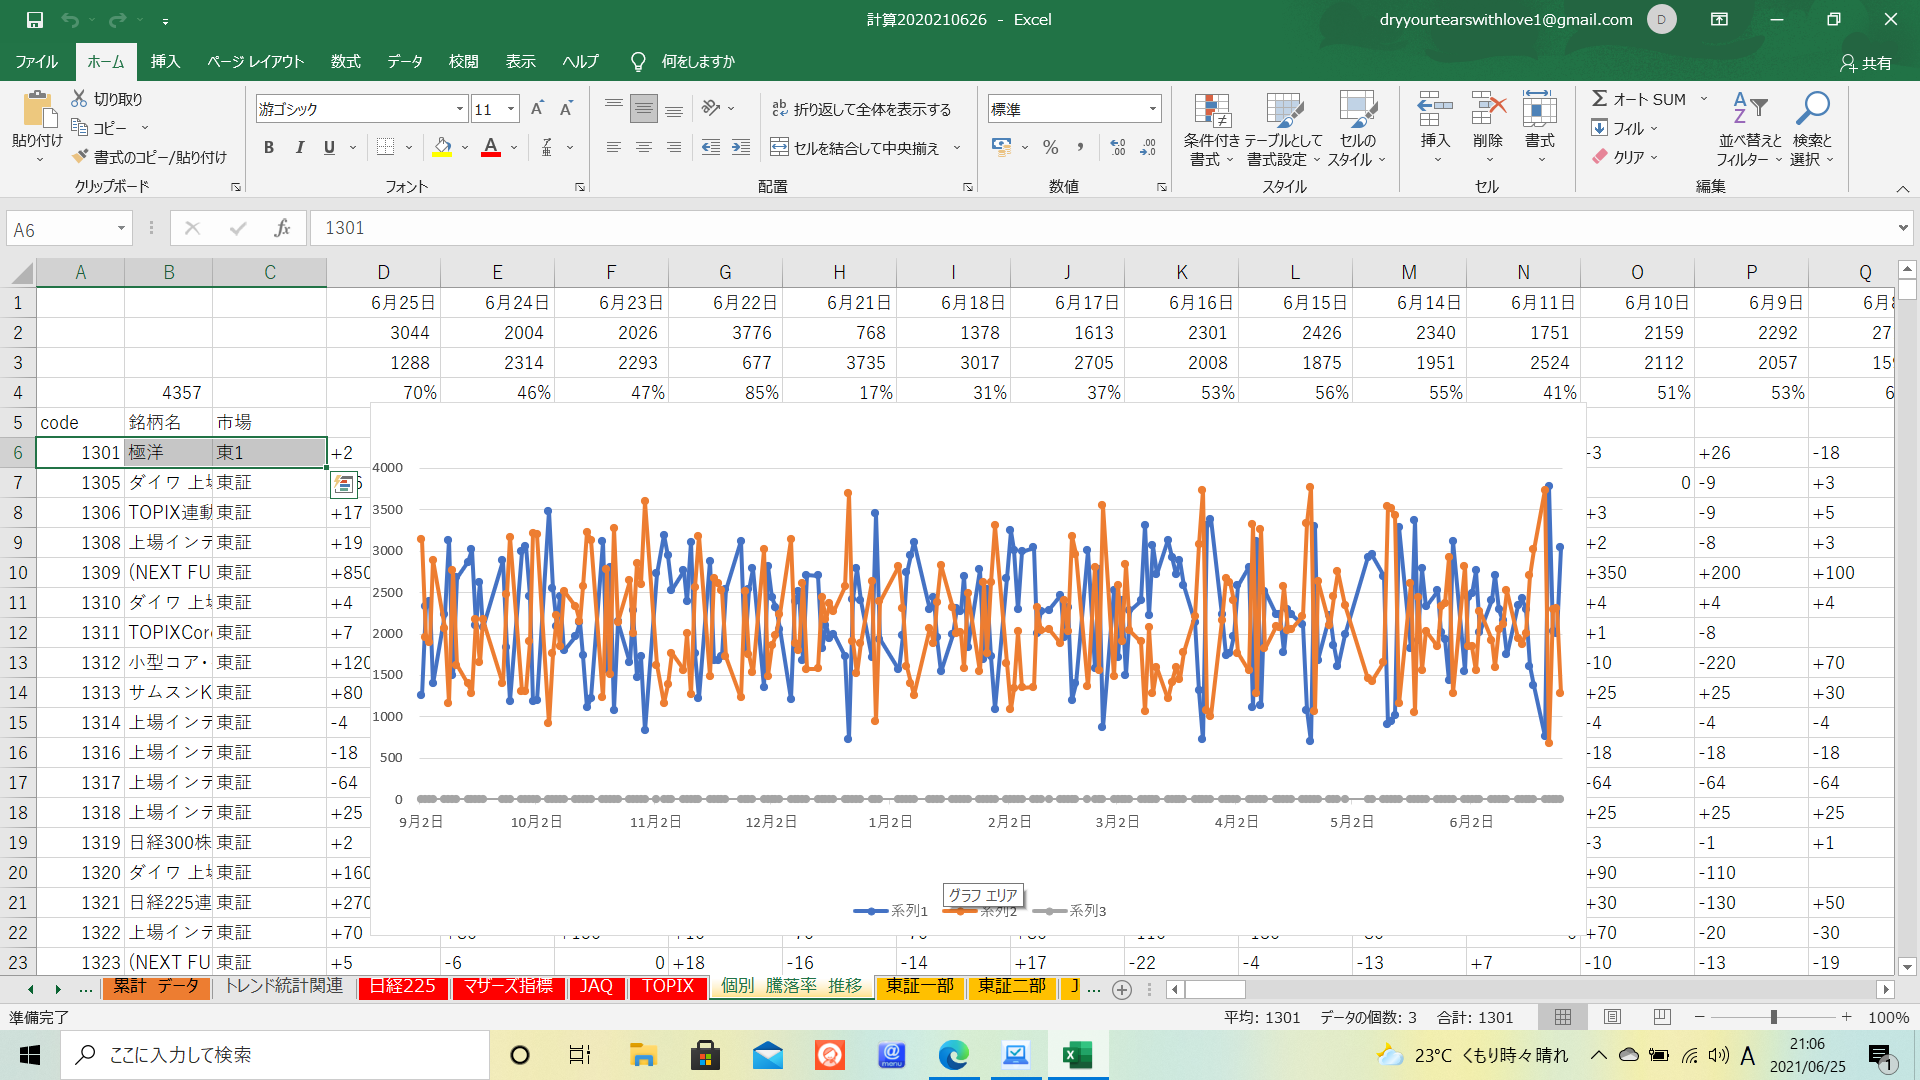Expand the number format combo box
This screenshot has height=1080, width=1920.
pyautogui.click(x=1153, y=109)
